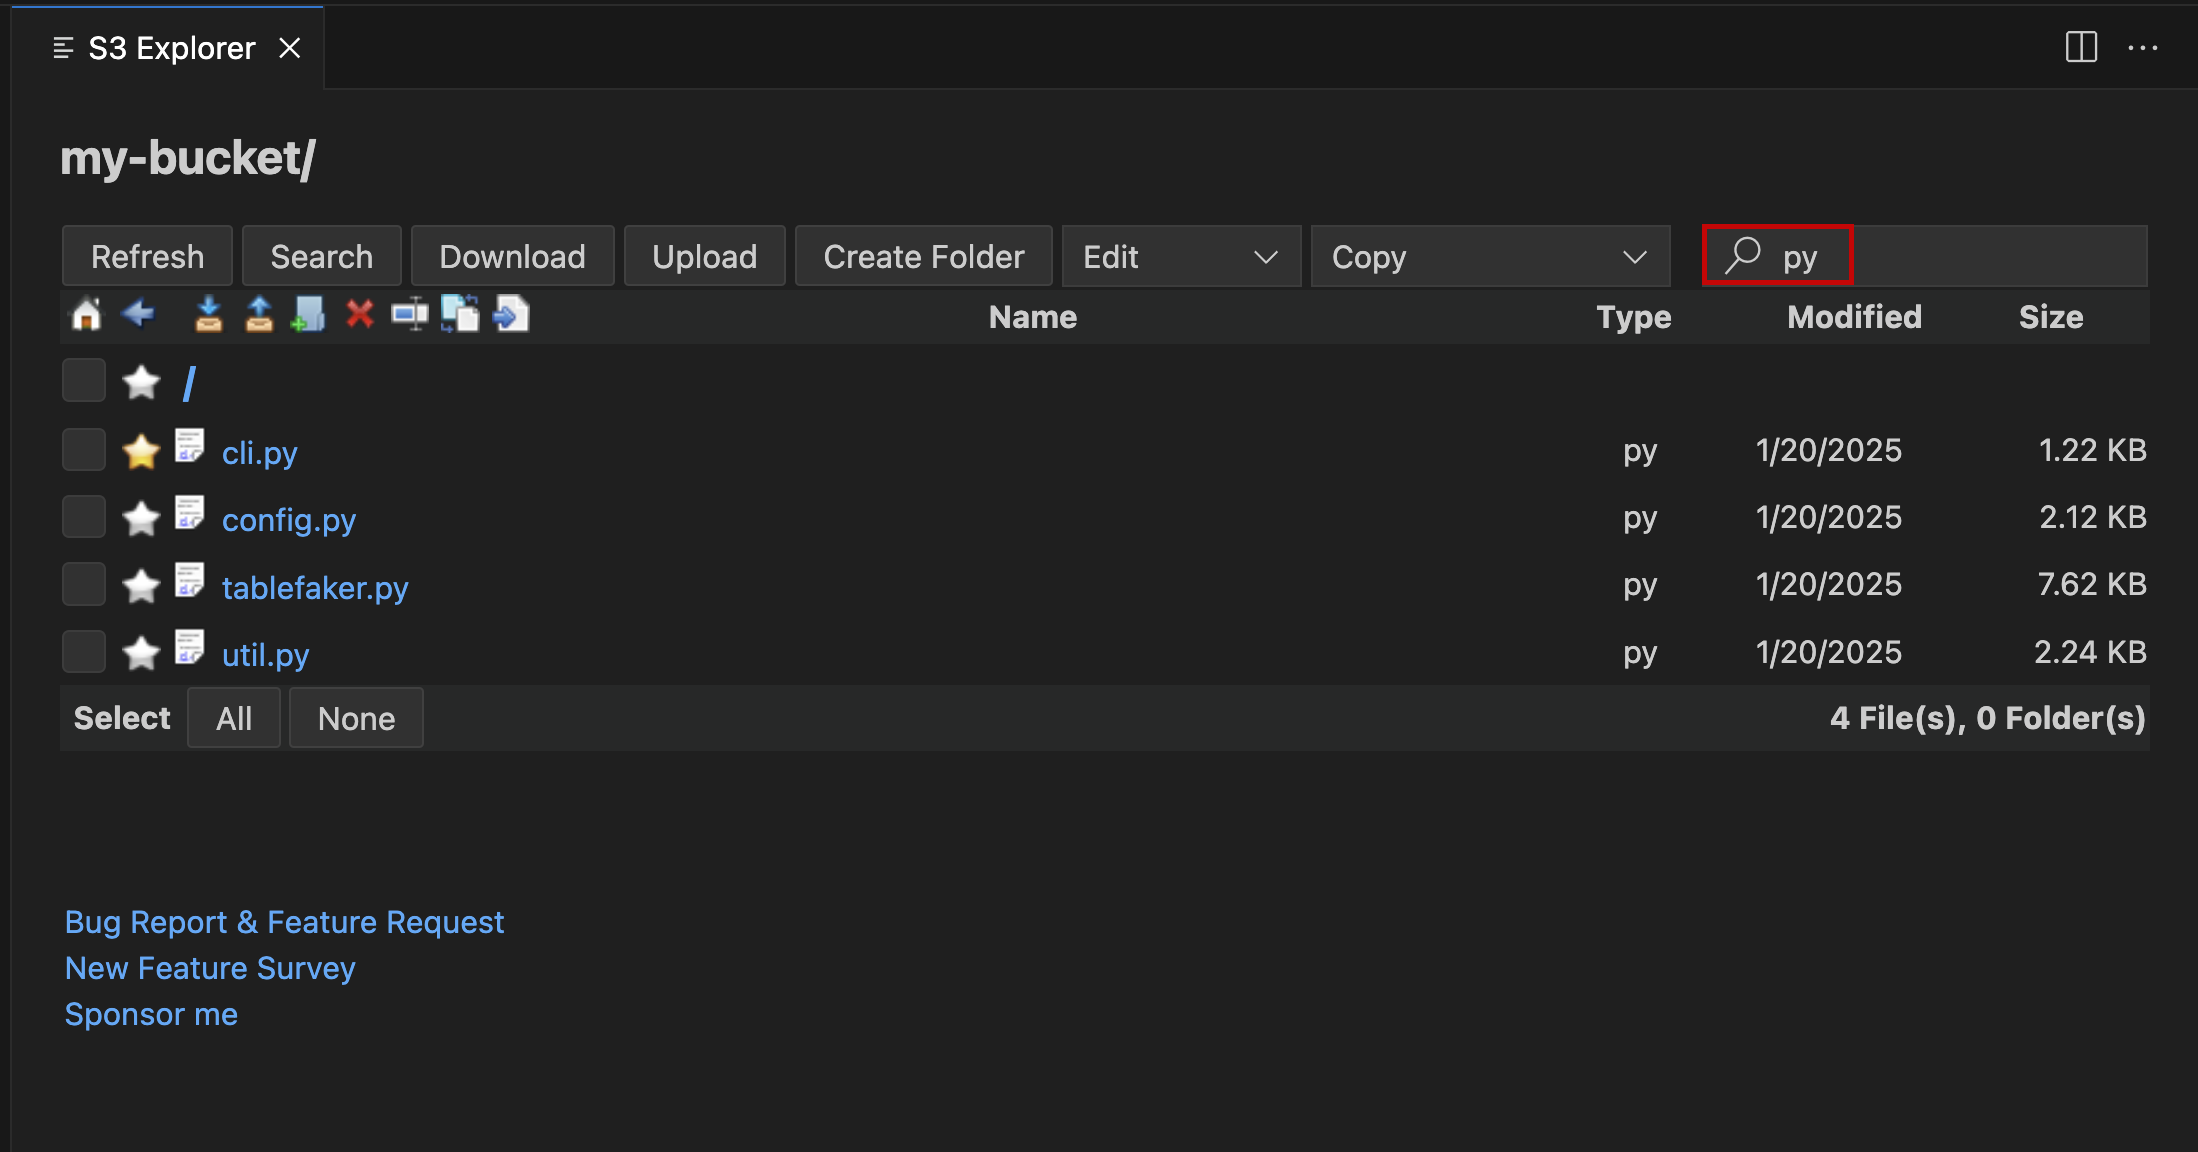The height and width of the screenshot is (1152, 2198).
Task: Switch to the S3 Explorer tab
Action: (x=170, y=47)
